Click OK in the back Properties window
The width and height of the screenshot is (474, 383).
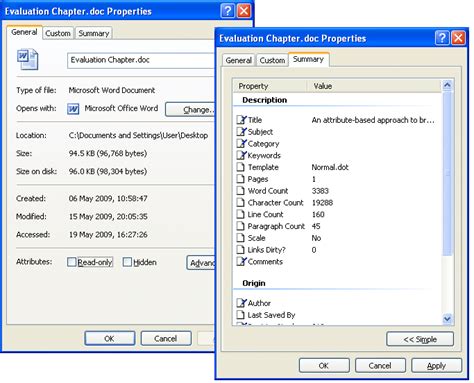pyautogui.click(x=109, y=339)
